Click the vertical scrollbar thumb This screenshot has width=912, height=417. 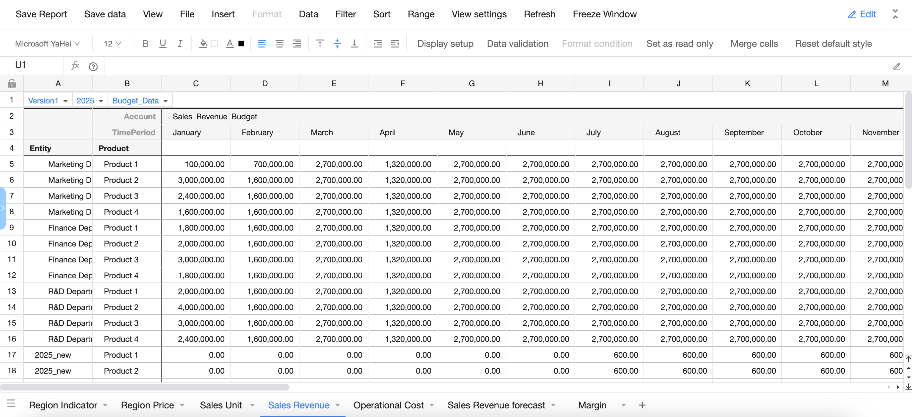pos(908,140)
